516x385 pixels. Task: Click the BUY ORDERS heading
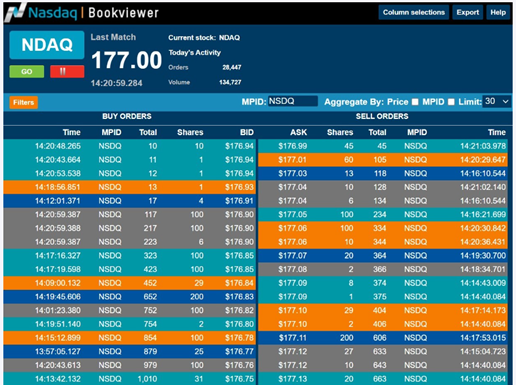coord(127,116)
